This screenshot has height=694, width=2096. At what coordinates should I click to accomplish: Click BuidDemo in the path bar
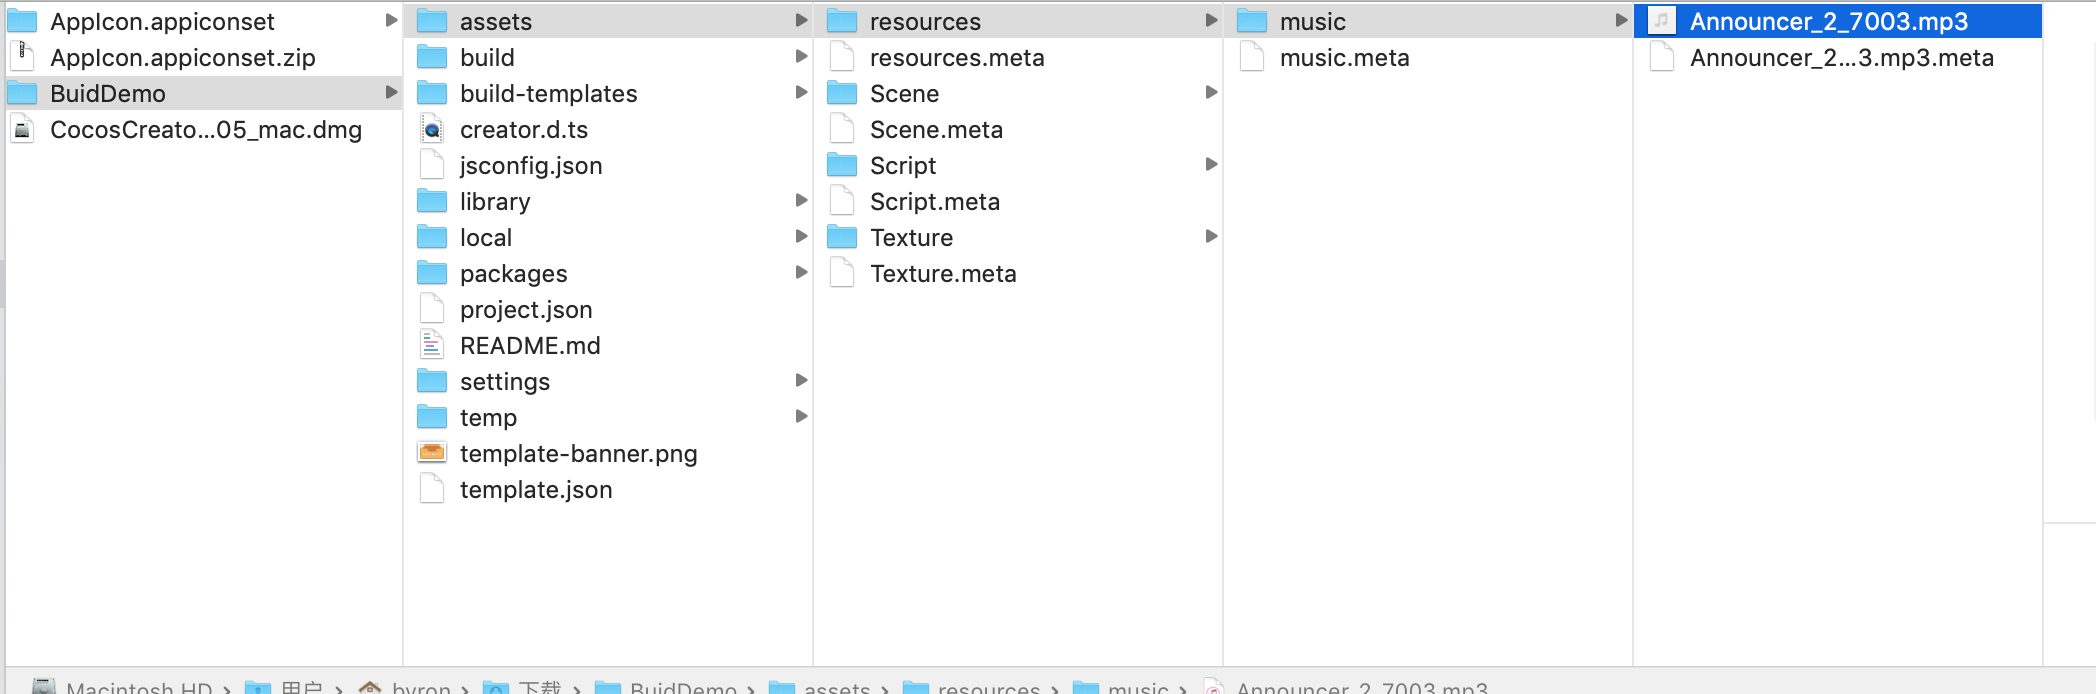(x=683, y=688)
